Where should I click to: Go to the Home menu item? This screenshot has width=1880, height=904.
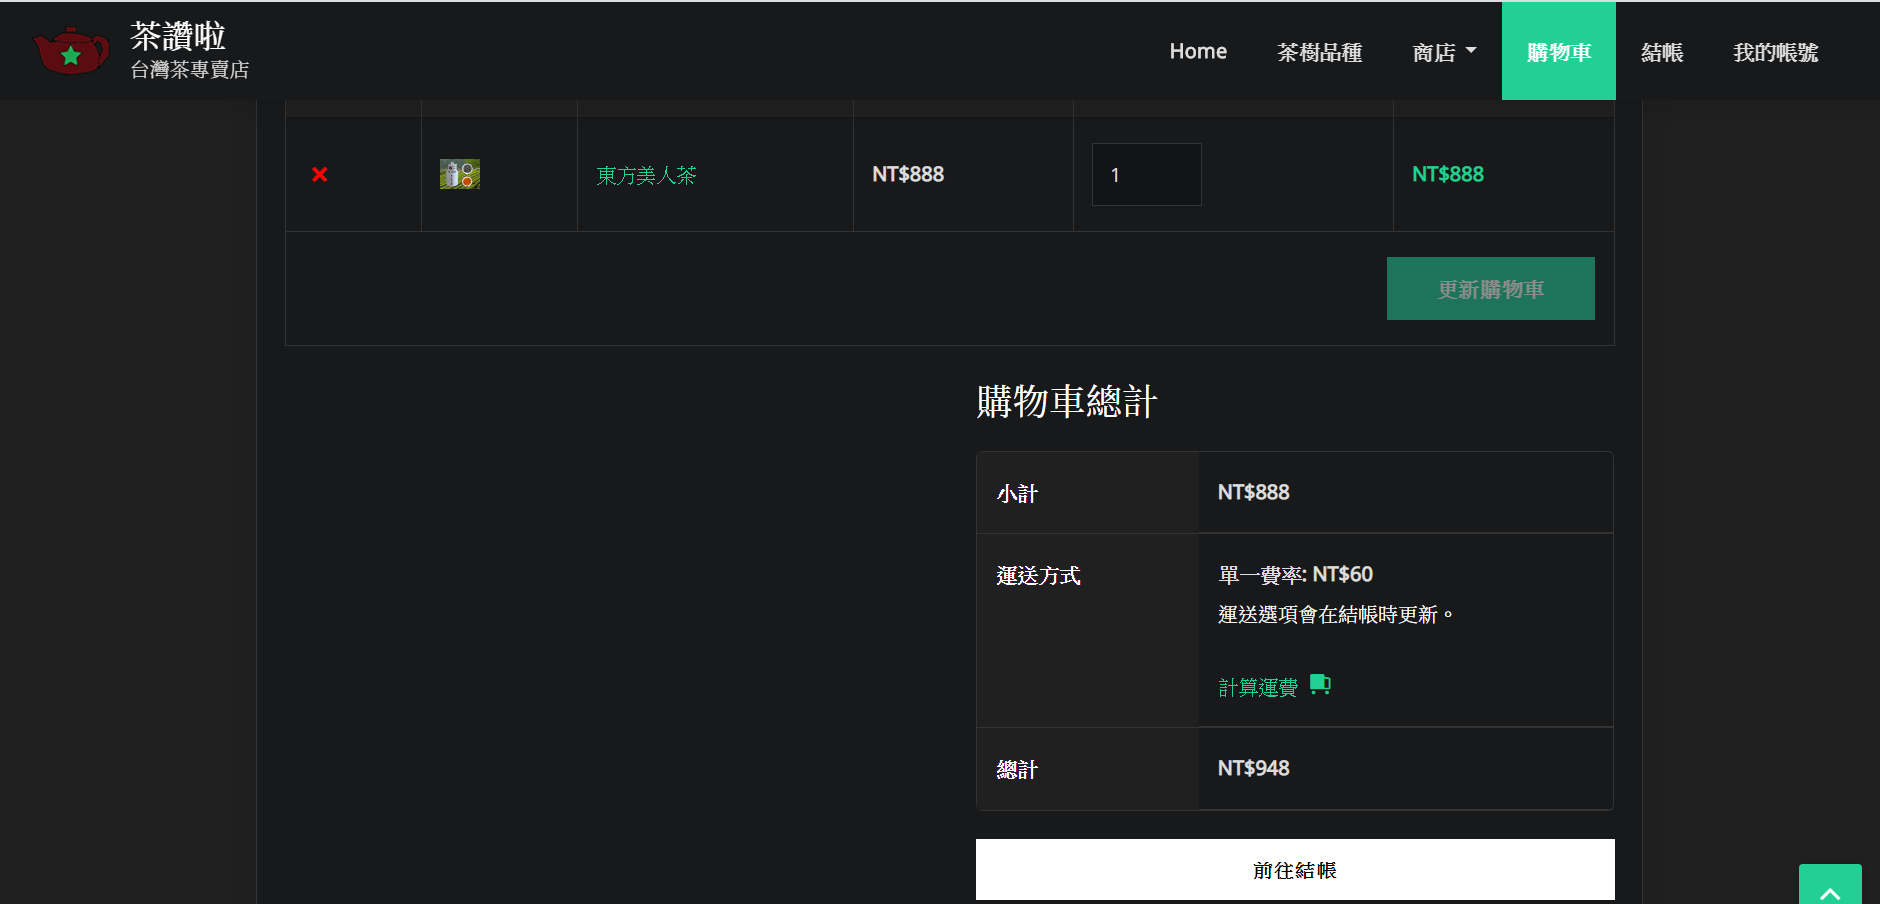pyautogui.click(x=1198, y=52)
